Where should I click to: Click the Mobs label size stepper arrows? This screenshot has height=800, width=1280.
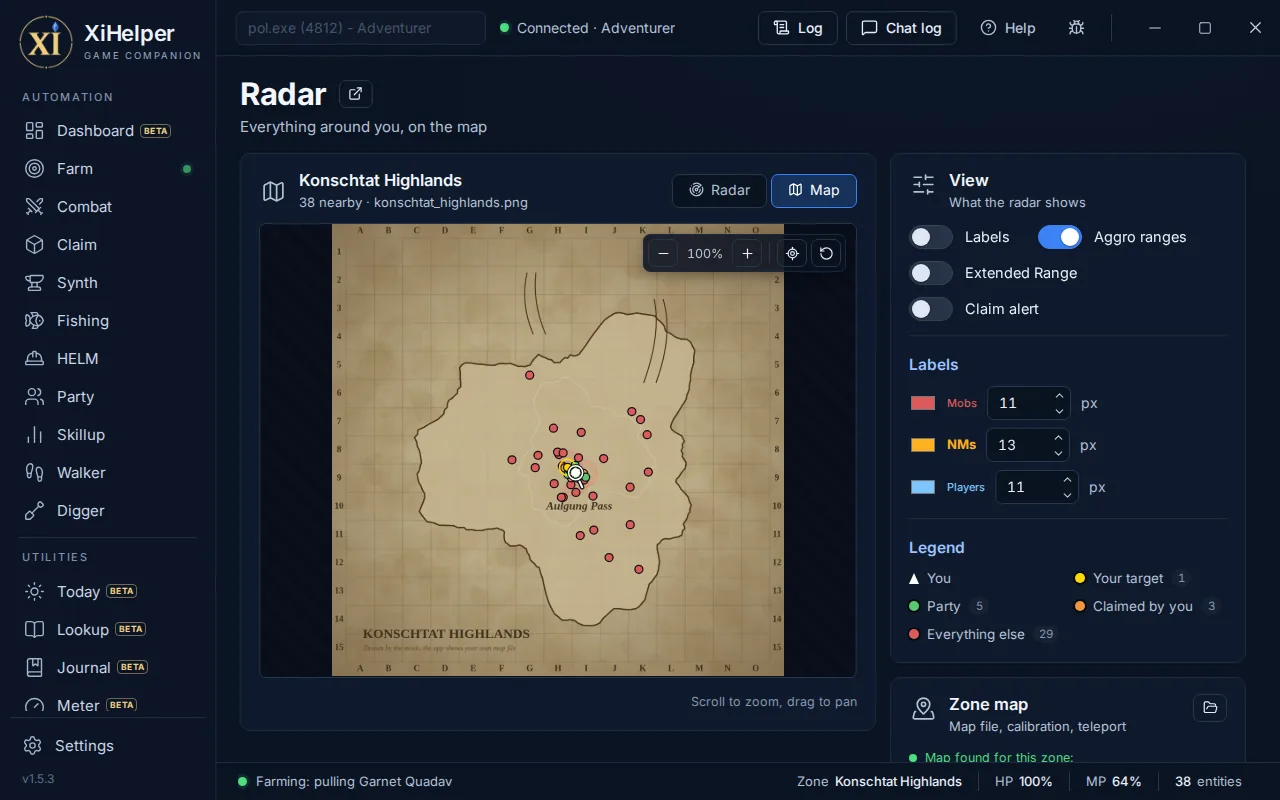1059,403
